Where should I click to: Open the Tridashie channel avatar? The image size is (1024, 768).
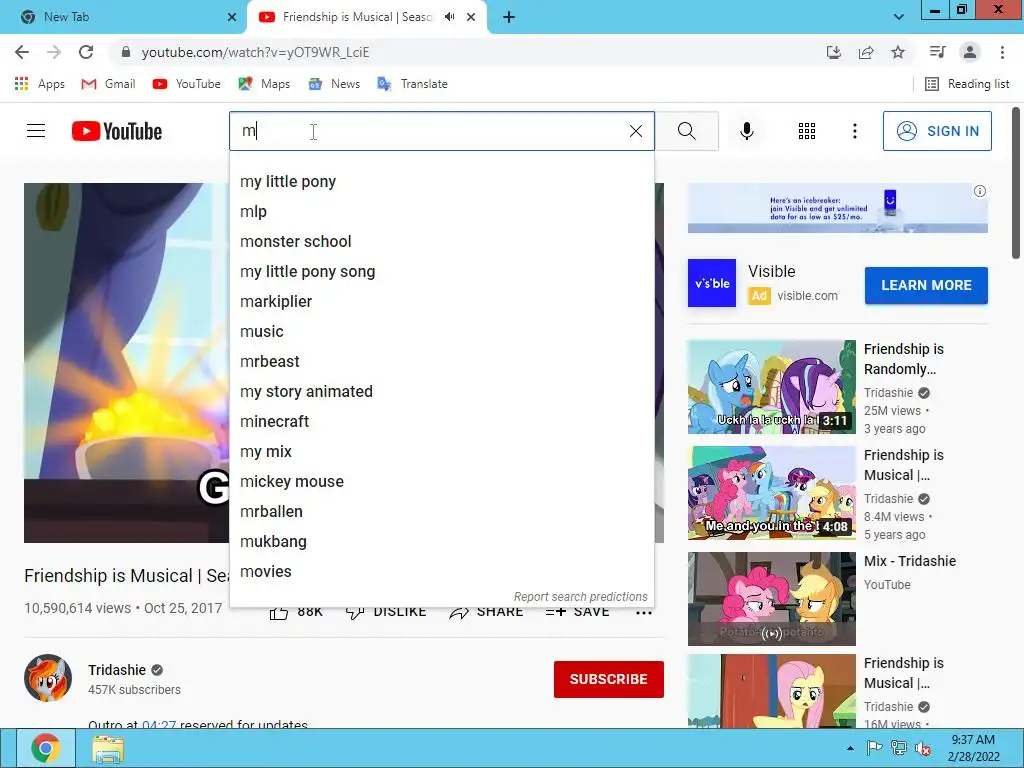[x=48, y=678]
